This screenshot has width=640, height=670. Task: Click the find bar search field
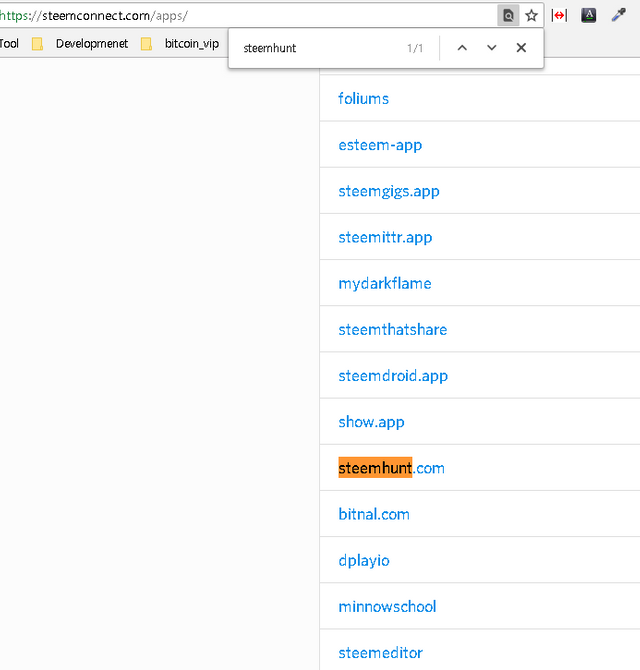pos(320,48)
